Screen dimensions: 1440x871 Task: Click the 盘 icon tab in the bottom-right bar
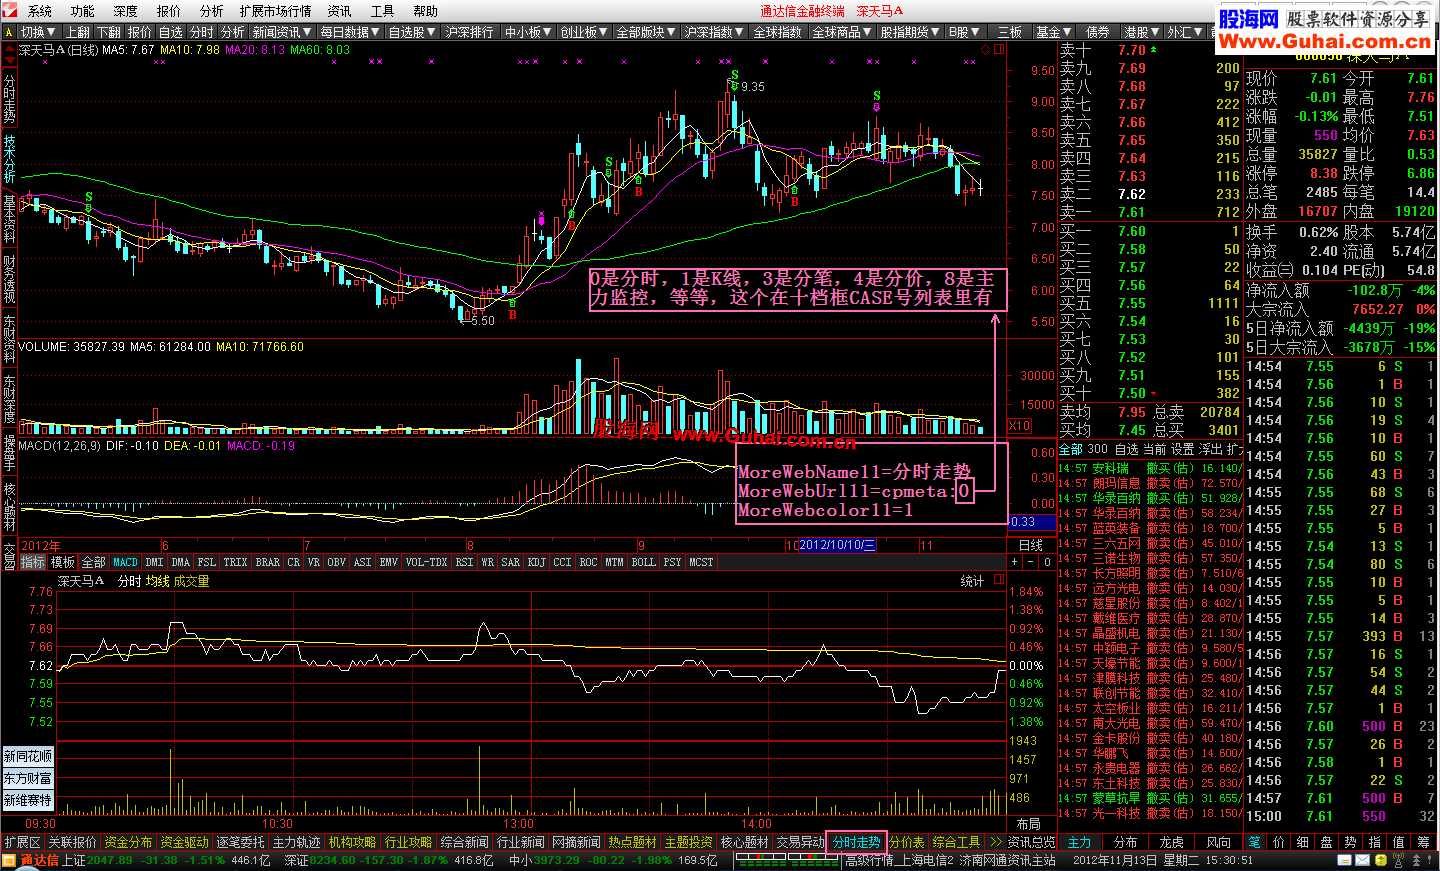coord(1327,842)
